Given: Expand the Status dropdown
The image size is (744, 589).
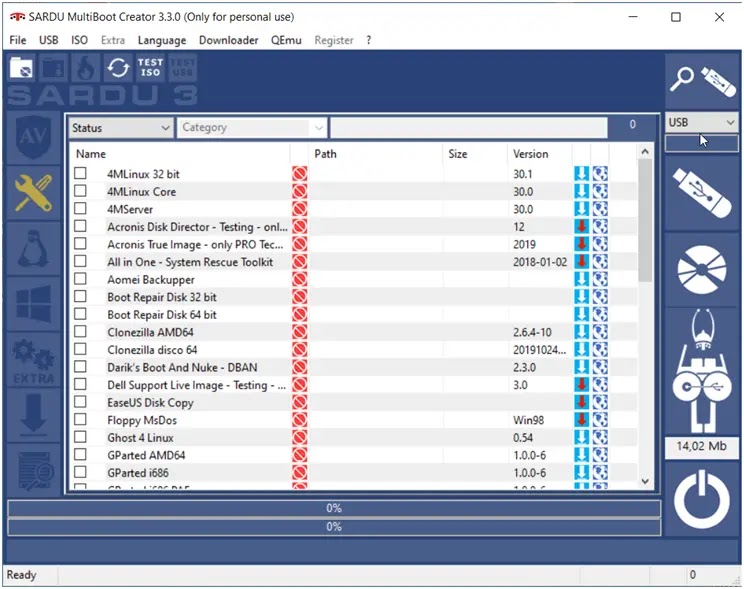Looking at the screenshot, I should pyautogui.click(x=121, y=128).
